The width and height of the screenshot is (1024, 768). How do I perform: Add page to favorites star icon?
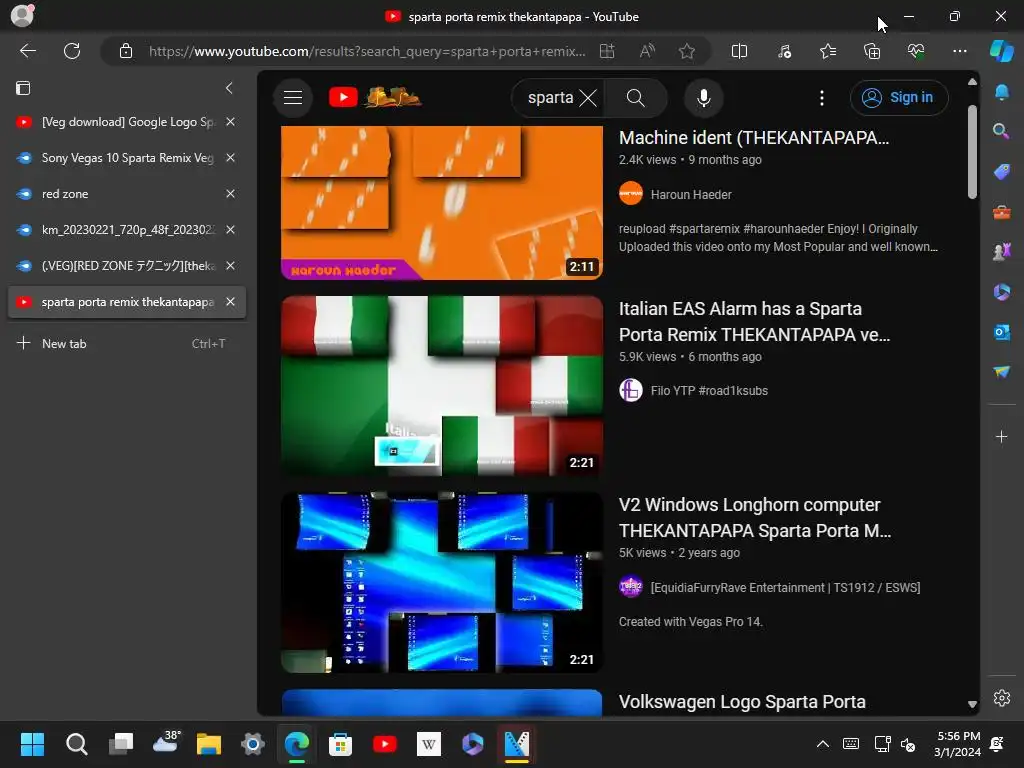(686, 51)
